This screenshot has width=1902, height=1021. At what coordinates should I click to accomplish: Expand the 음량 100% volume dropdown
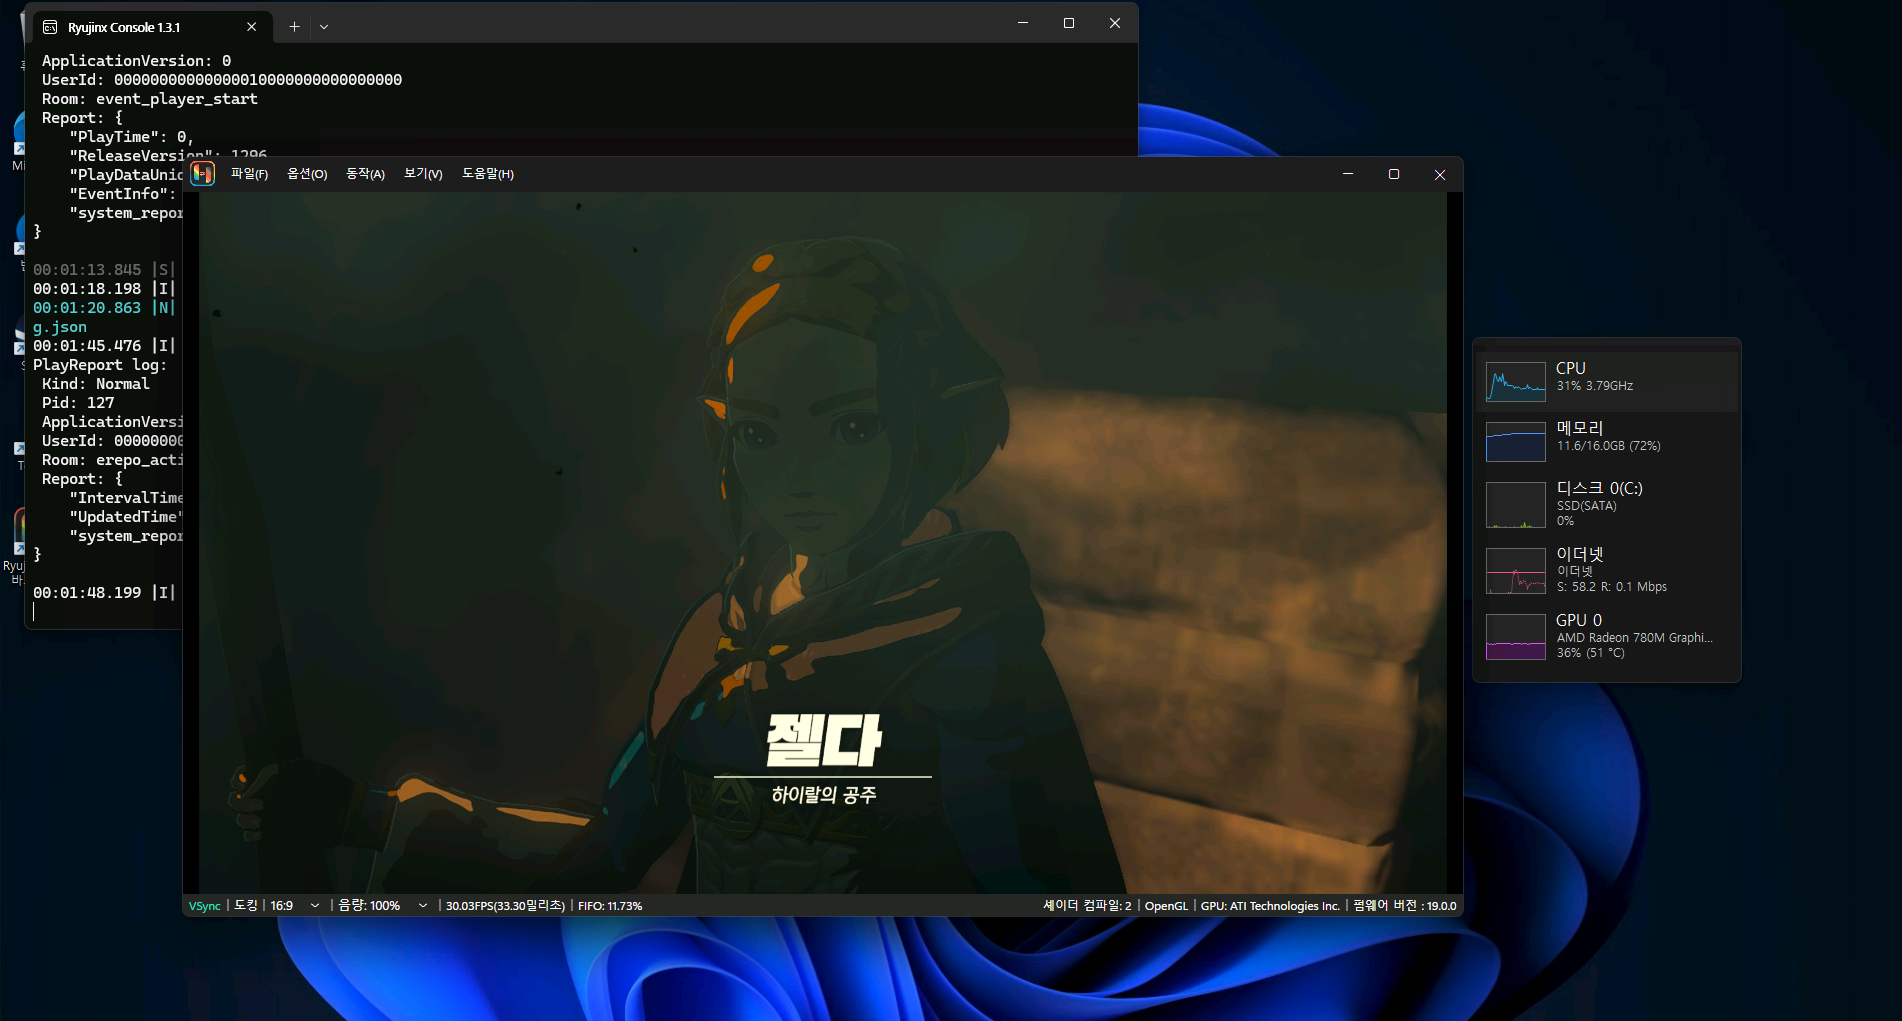point(423,906)
